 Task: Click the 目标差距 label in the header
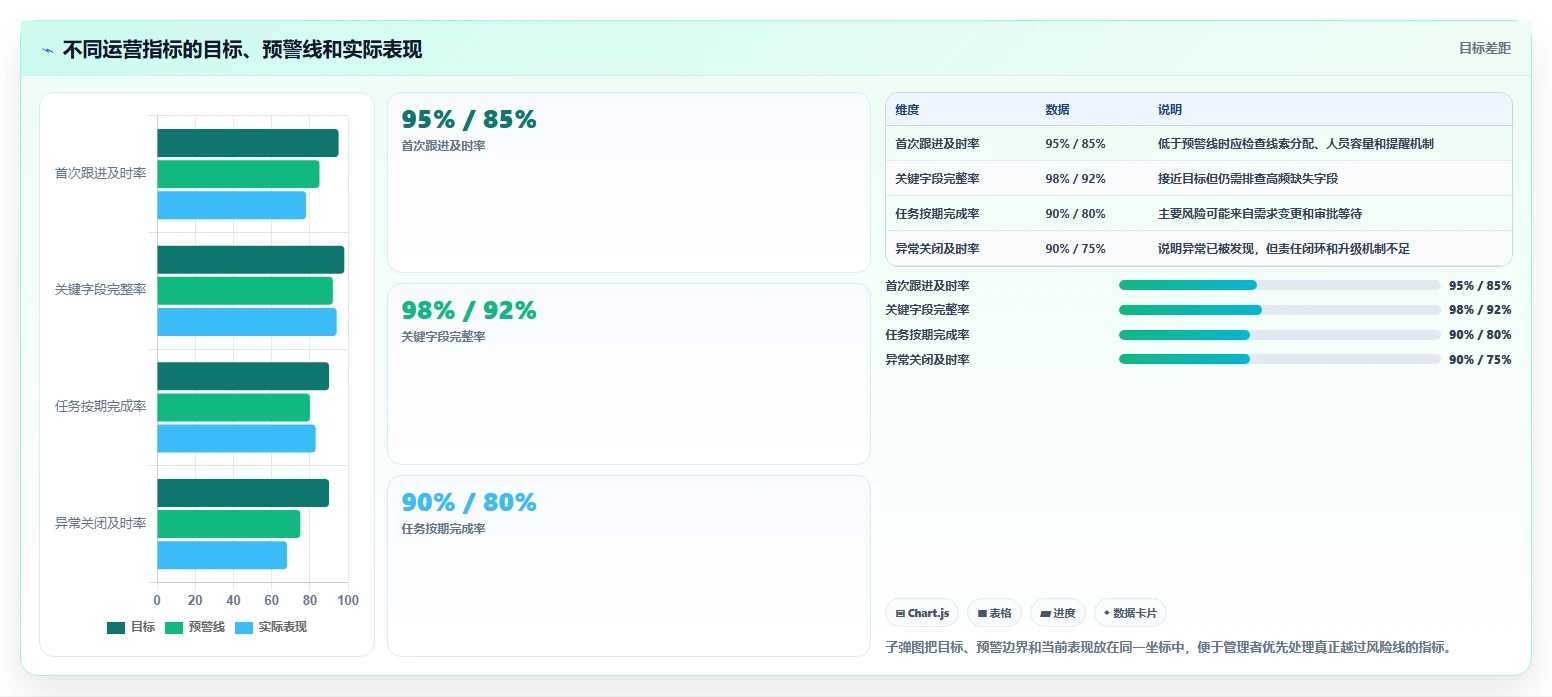point(1484,48)
